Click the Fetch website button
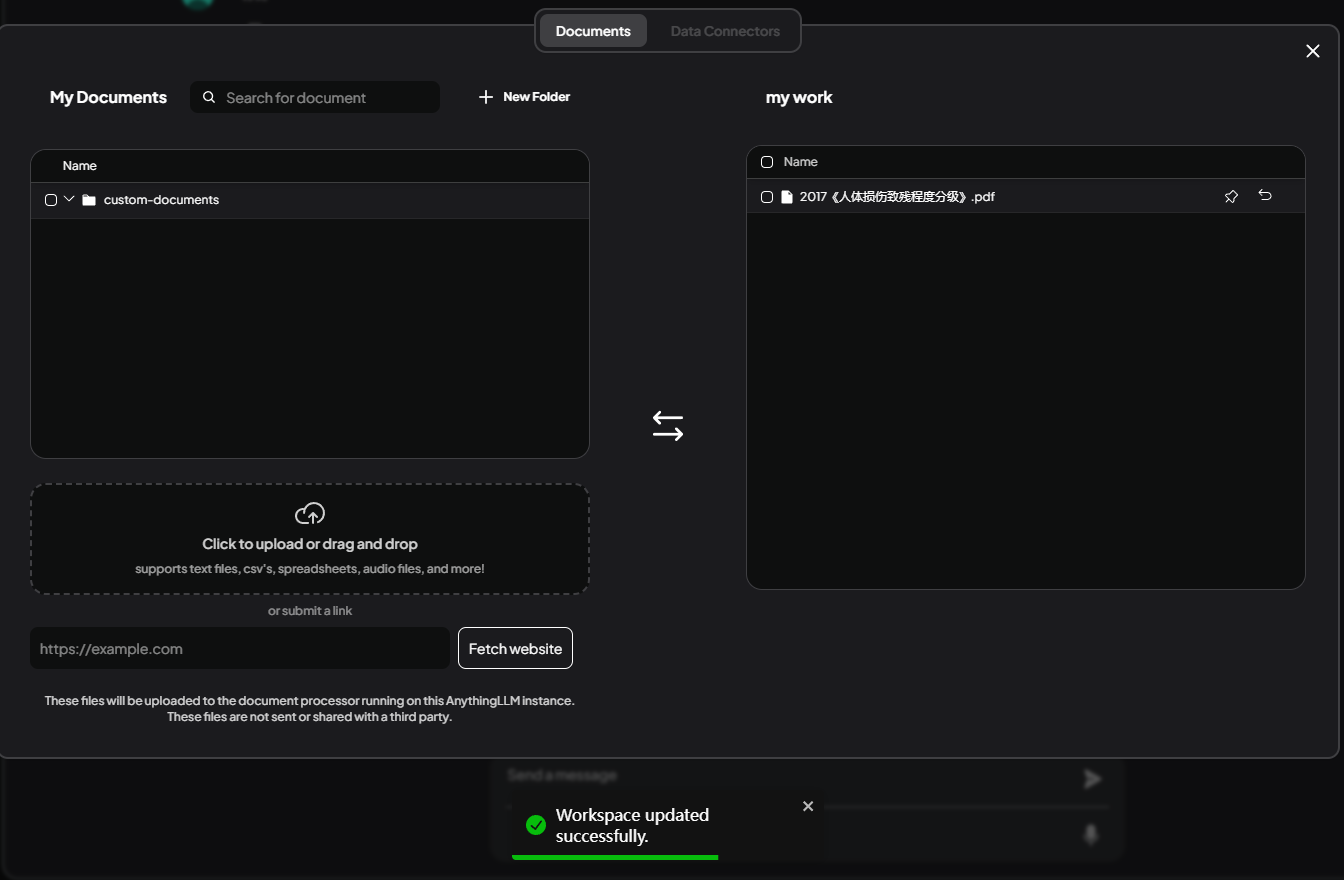Viewport: 1344px width, 880px height. pos(515,648)
